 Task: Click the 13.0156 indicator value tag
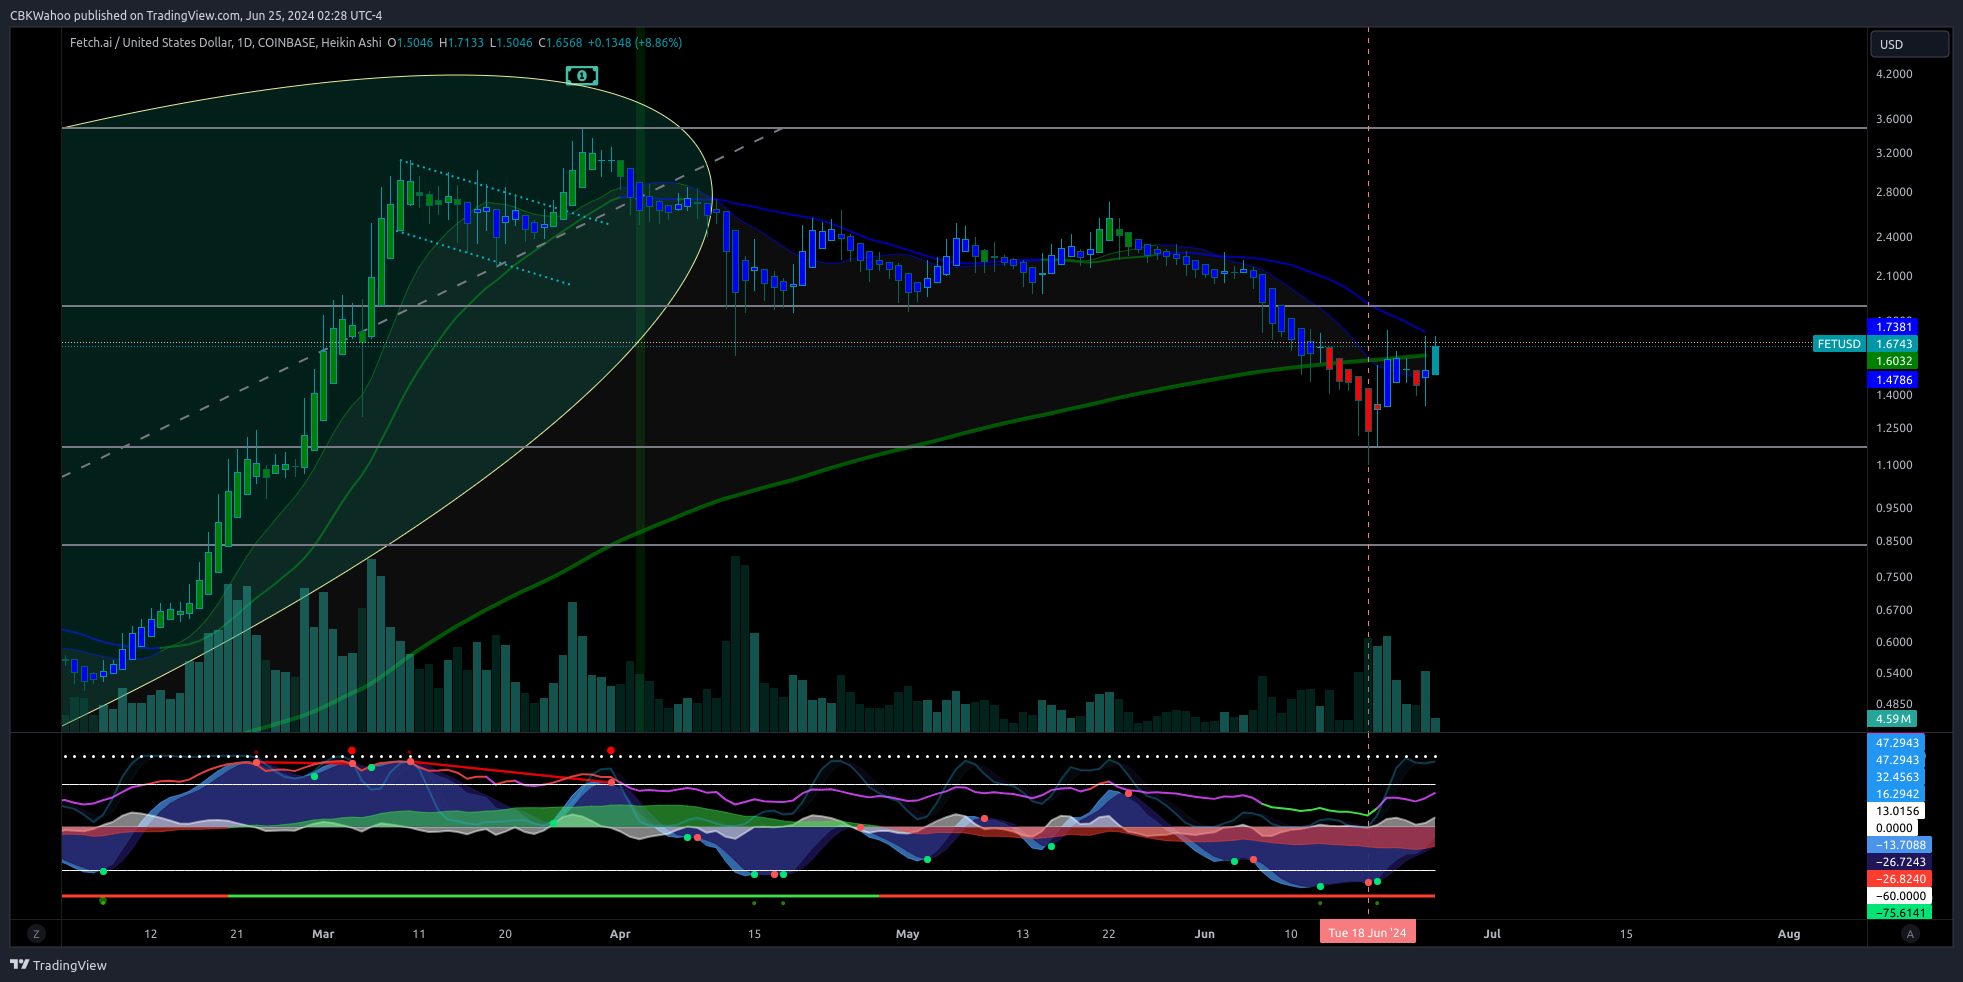point(1896,811)
